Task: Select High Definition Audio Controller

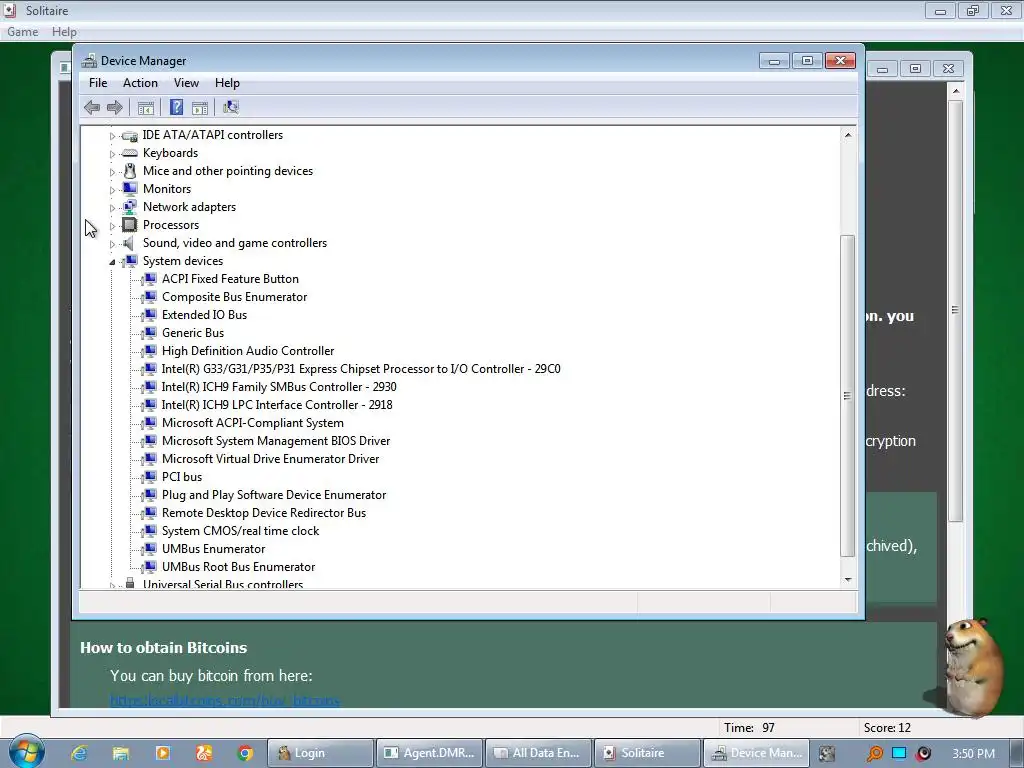Action: [x=248, y=351]
